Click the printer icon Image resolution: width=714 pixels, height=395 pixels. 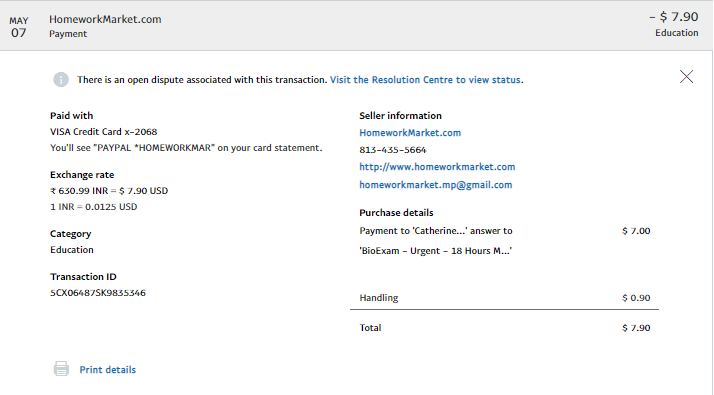click(x=61, y=369)
